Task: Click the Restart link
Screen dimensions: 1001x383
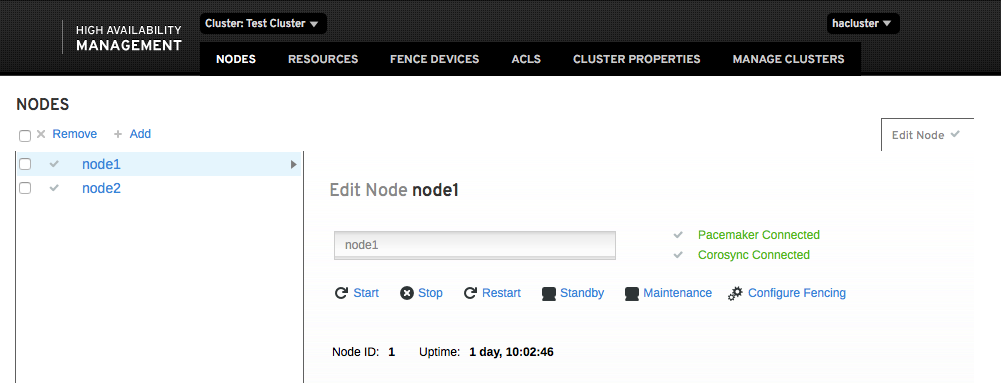Action: [x=501, y=293]
